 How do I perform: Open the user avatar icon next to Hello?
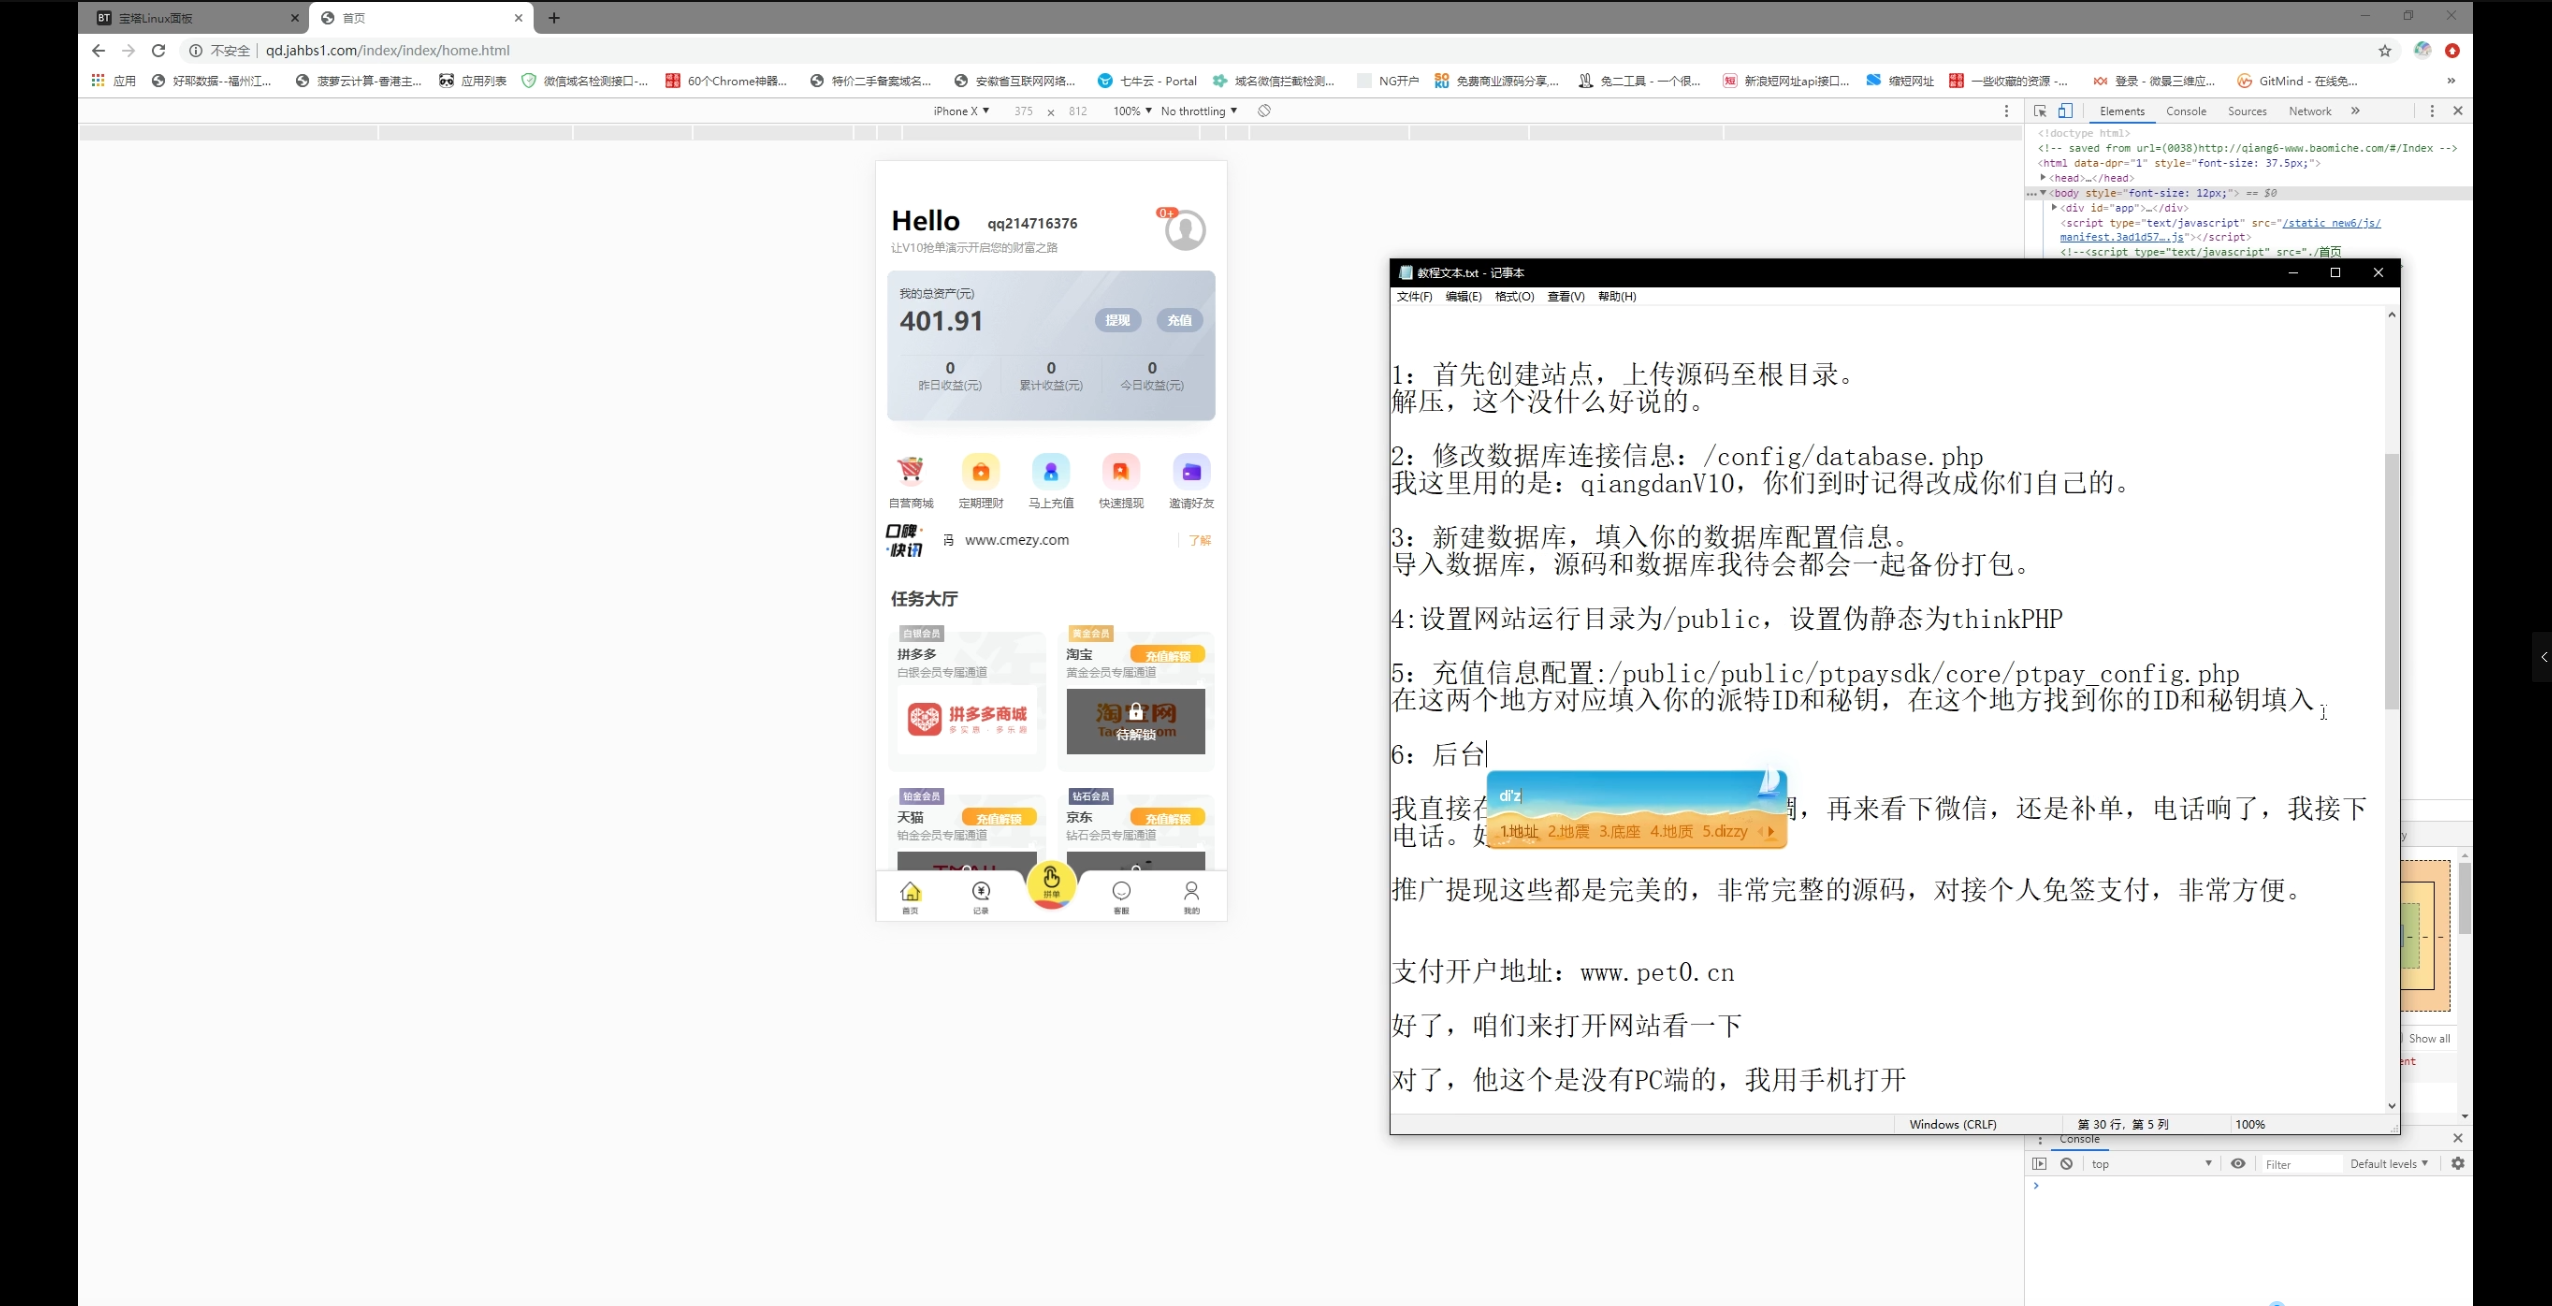tap(1185, 230)
